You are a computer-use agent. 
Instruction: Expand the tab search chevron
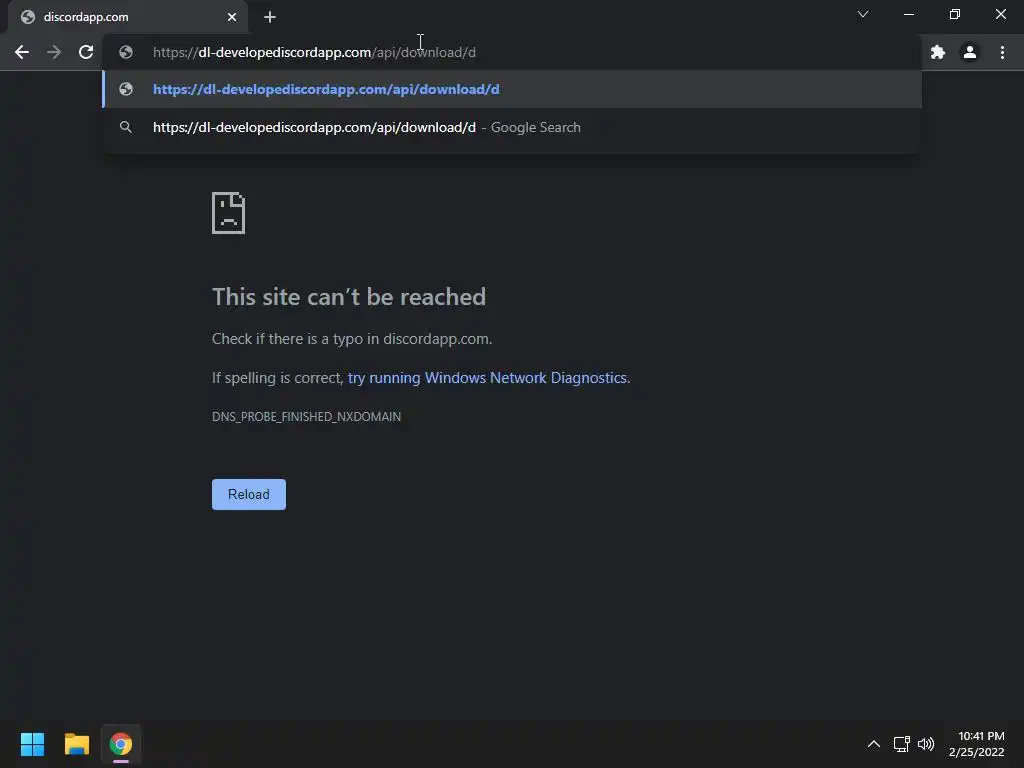[863, 14]
